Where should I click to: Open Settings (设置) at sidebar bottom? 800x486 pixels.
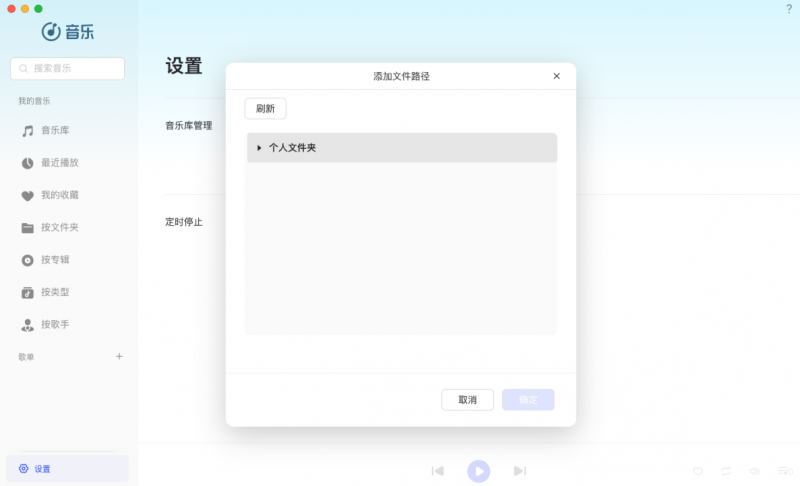click(x=67, y=469)
